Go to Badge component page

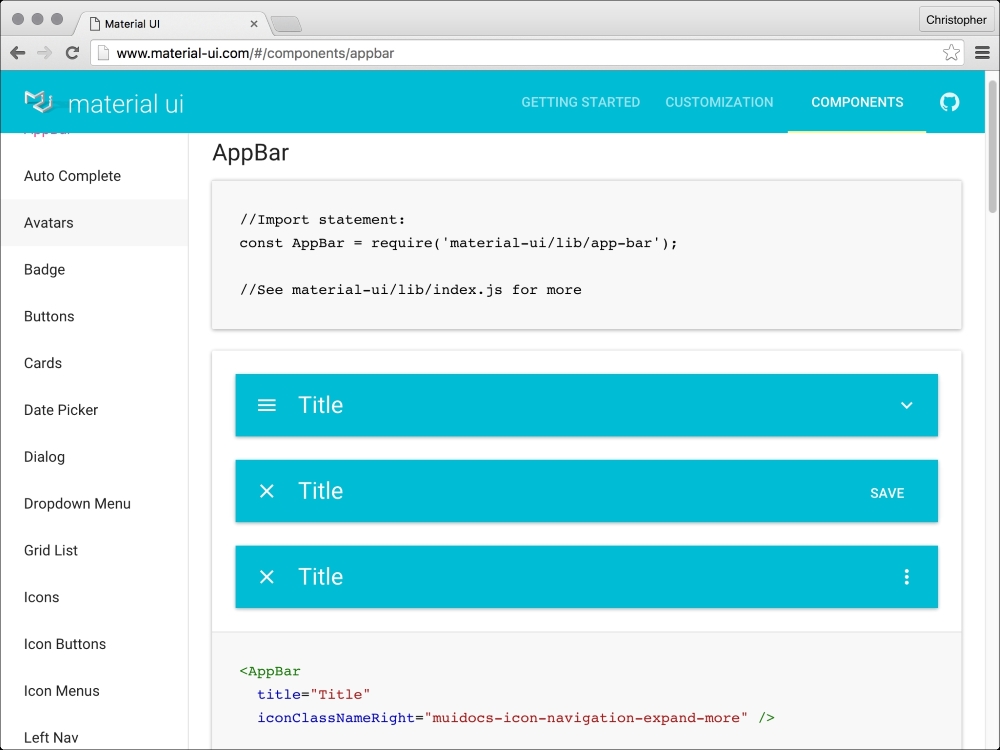click(x=94, y=269)
